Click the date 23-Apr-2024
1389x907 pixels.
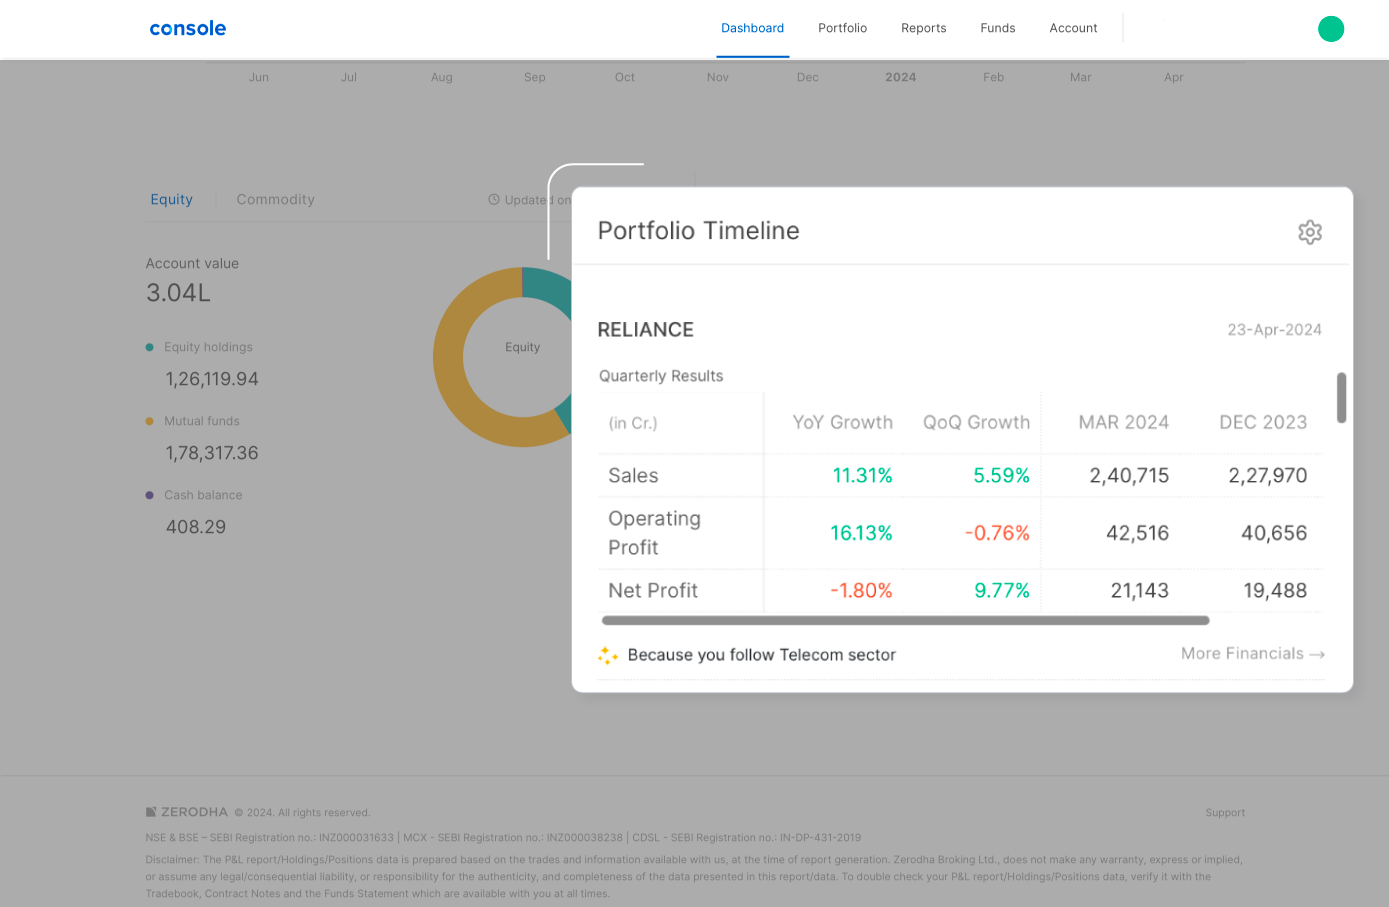click(1274, 330)
